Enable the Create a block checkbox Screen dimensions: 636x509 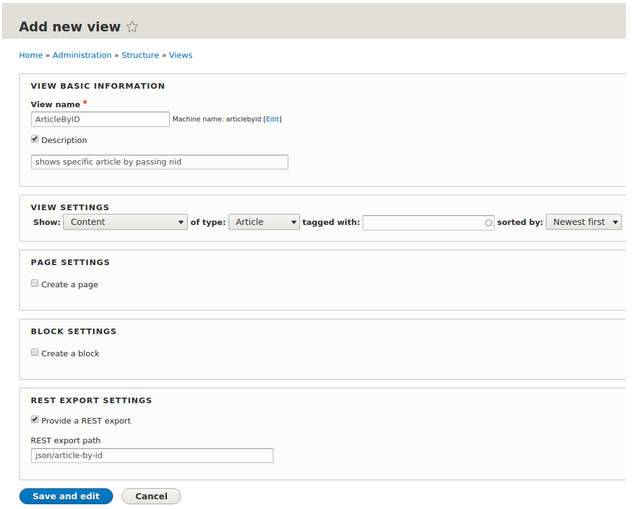tap(35, 352)
